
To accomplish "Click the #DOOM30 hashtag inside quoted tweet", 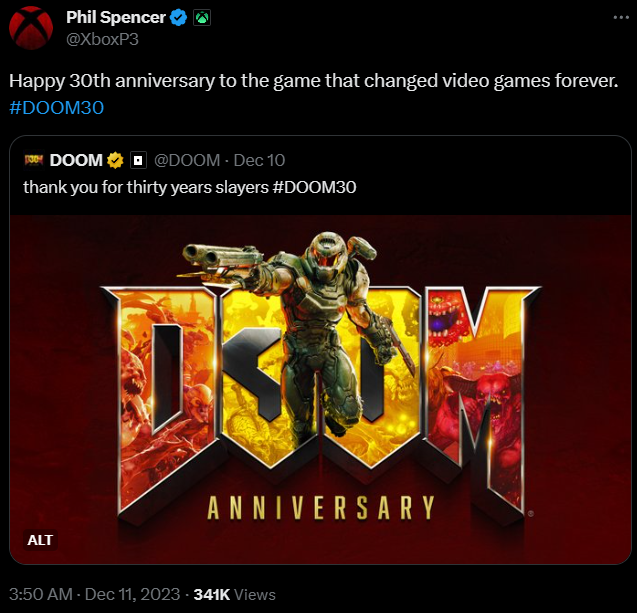I will point(315,187).
